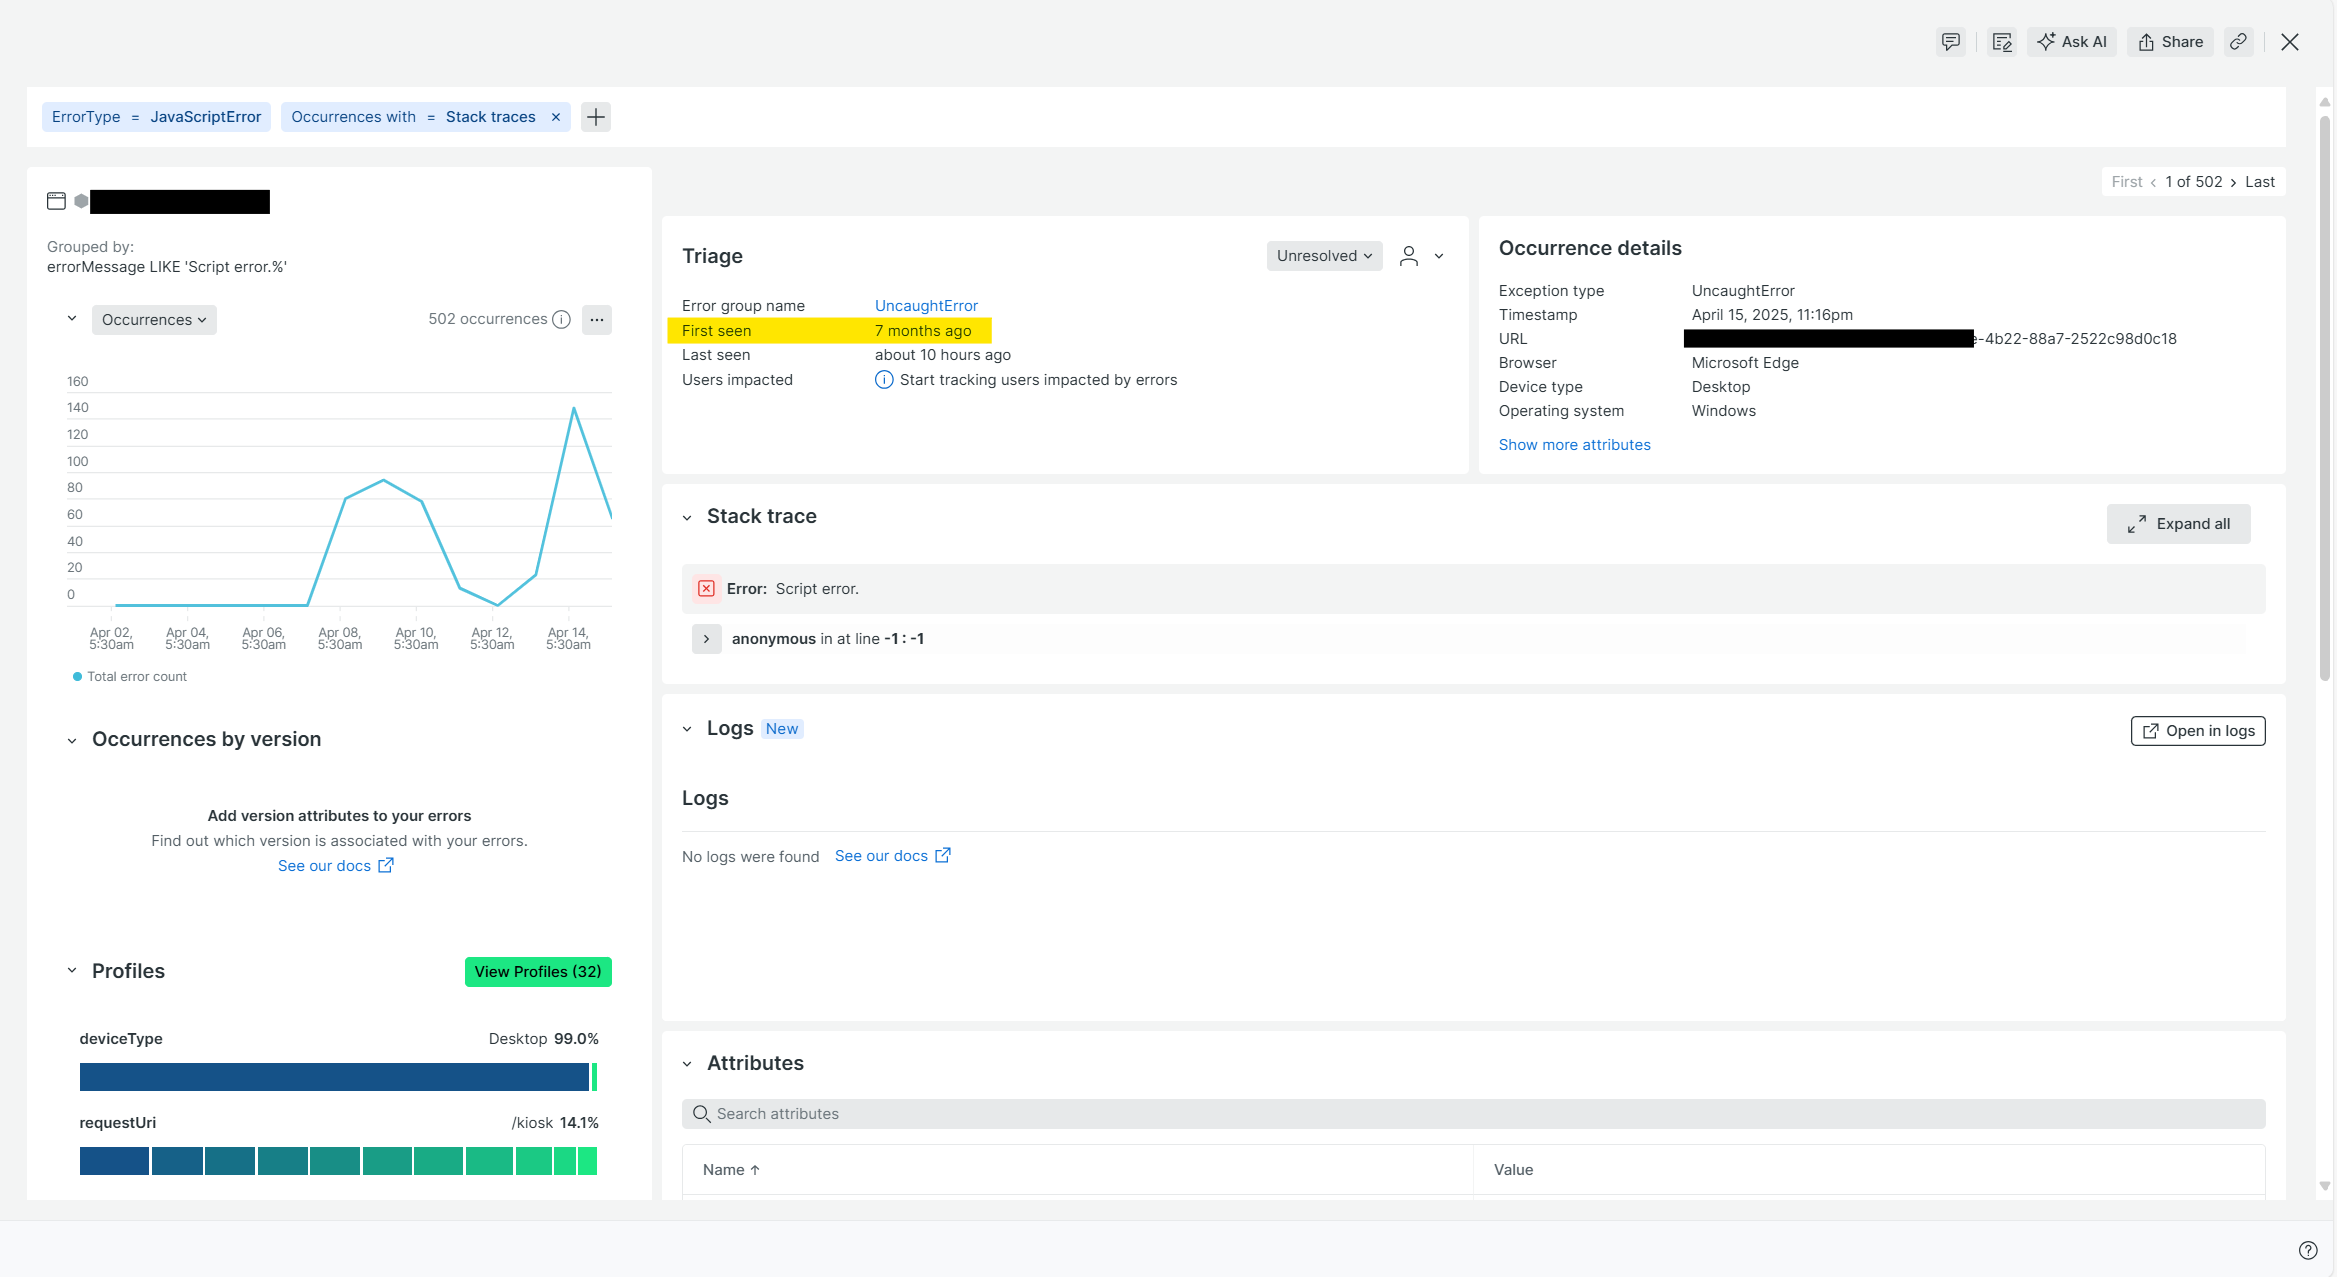Click the notes edit icon in top bar

(2002, 42)
